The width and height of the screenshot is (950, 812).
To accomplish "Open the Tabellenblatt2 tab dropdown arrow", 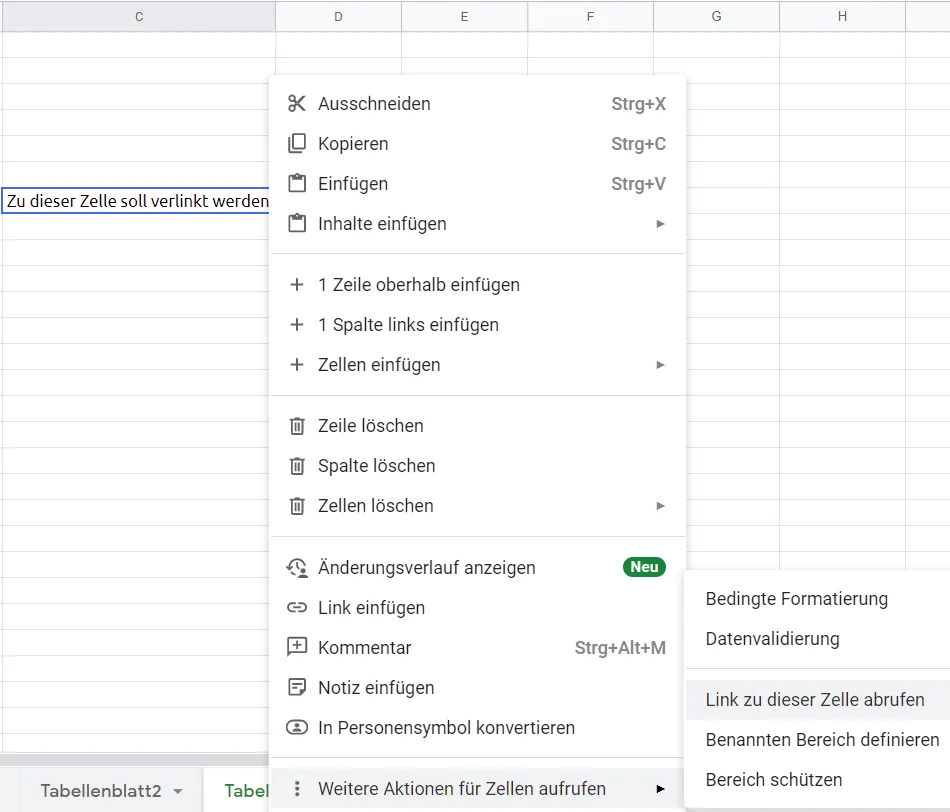I will (x=178, y=791).
